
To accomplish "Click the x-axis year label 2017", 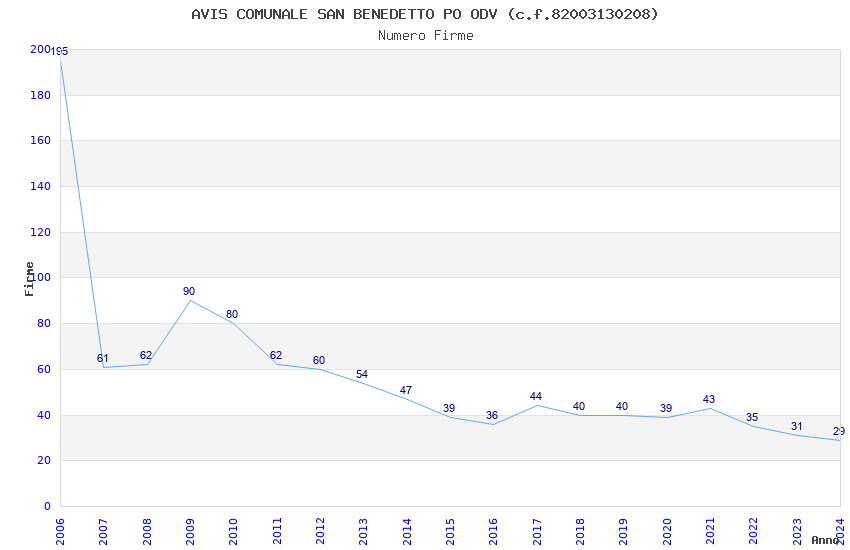I will click(x=537, y=531).
